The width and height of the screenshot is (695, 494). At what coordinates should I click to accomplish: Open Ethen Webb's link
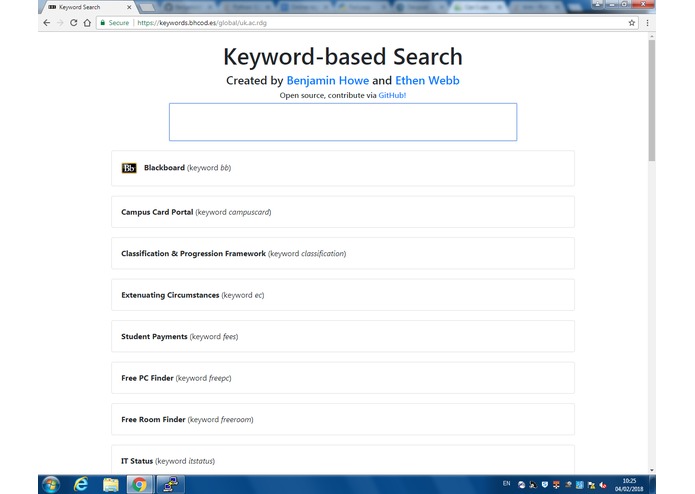[x=427, y=80]
